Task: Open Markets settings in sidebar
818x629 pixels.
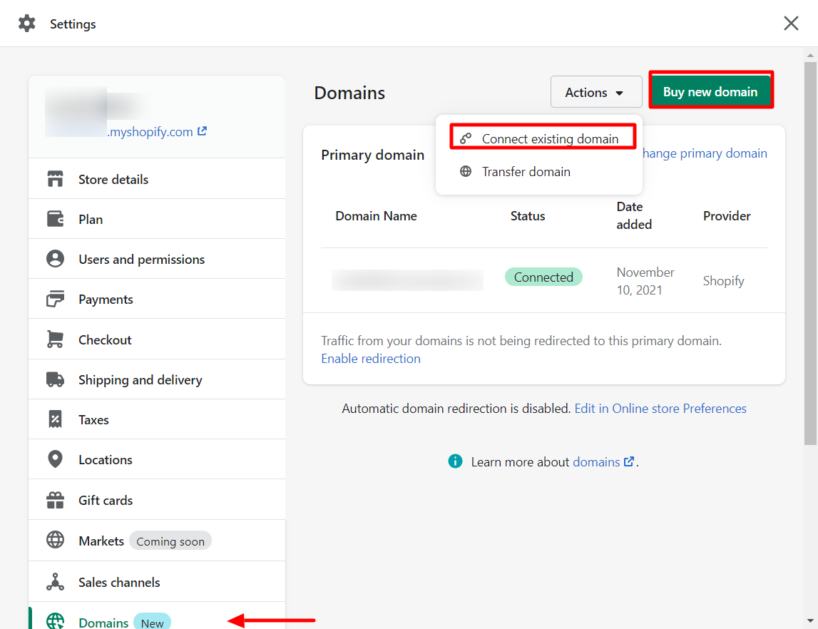Action: coord(101,541)
